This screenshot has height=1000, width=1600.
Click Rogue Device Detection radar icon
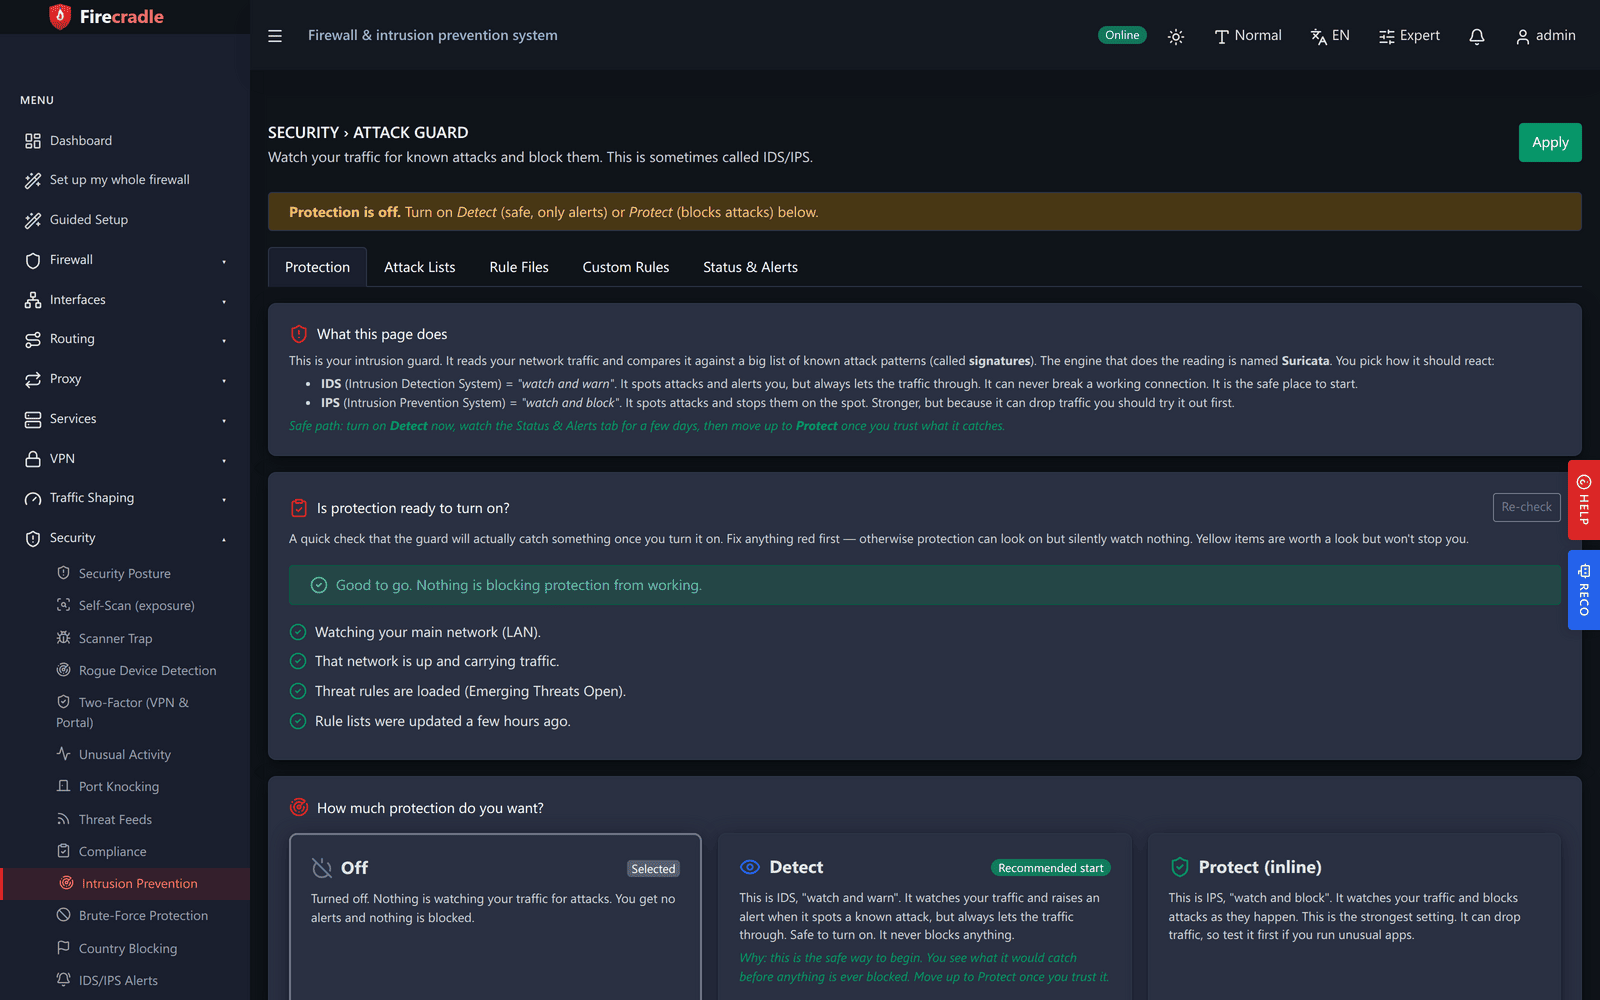pyautogui.click(x=64, y=670)
